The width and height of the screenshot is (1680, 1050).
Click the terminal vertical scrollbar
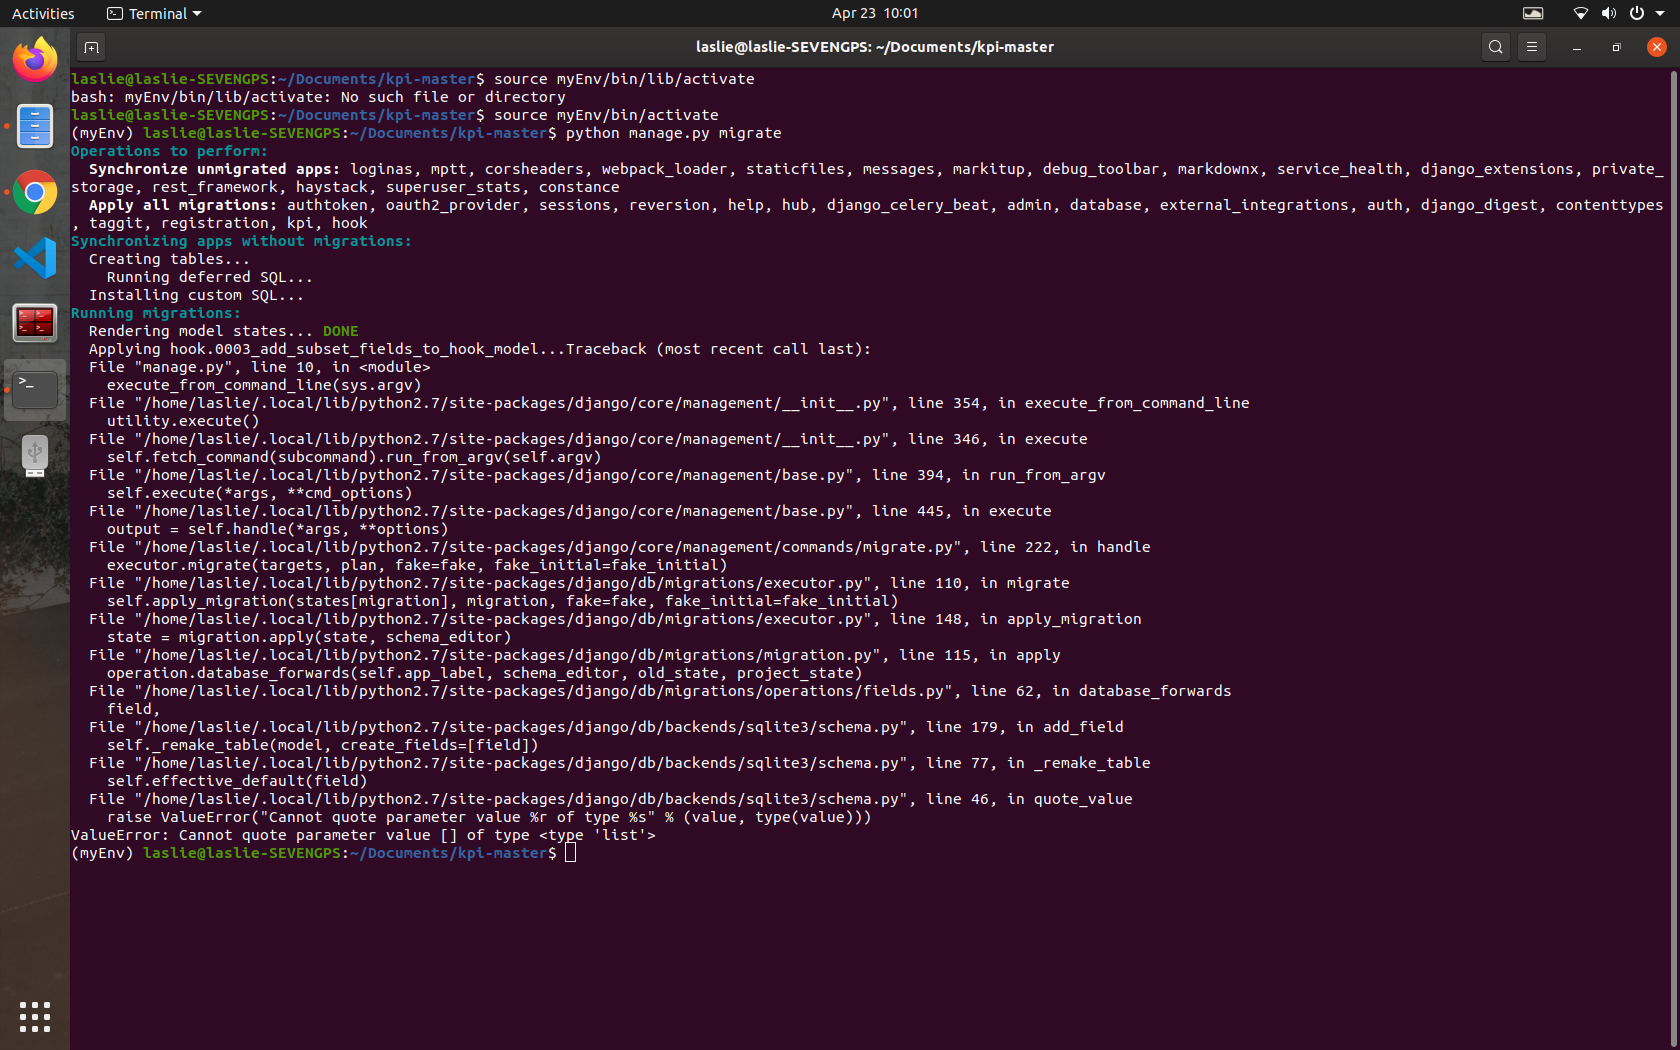[x=1673, y=500]
